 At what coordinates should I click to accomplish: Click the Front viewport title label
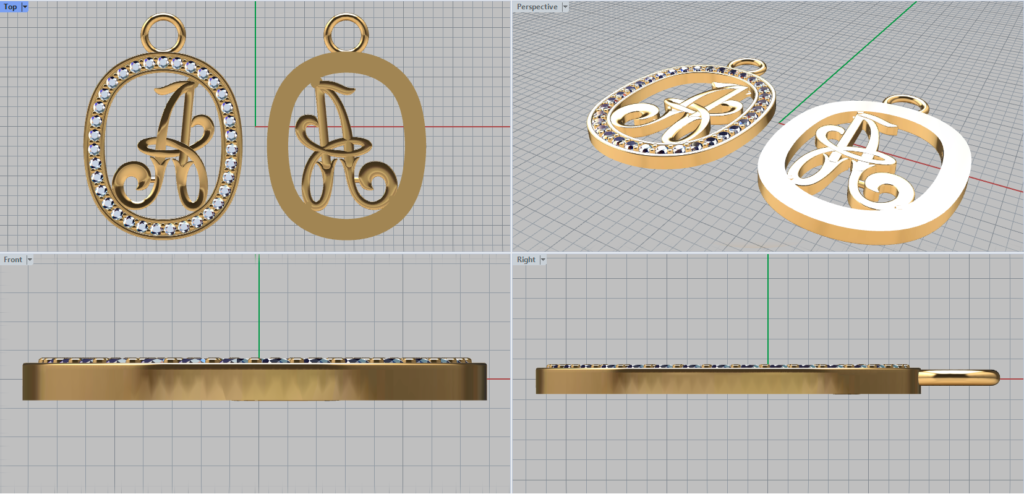[x=13, y=260]
